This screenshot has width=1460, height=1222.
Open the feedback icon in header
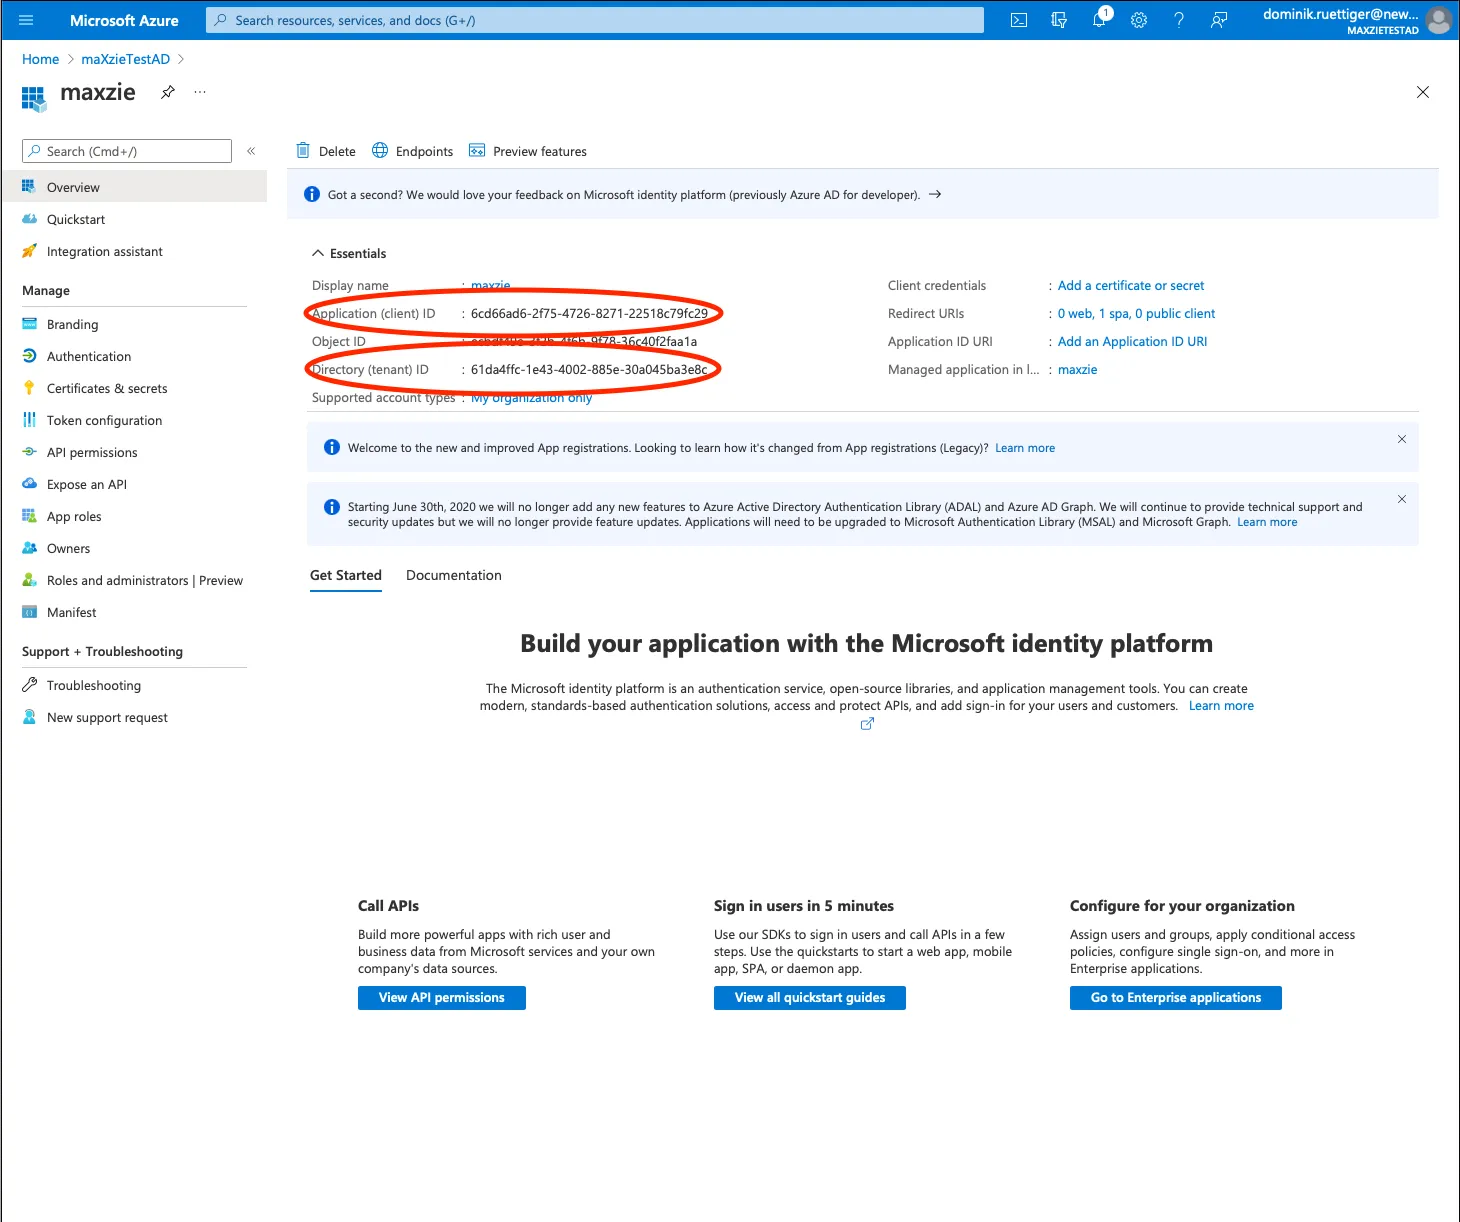pos(1219,20)
